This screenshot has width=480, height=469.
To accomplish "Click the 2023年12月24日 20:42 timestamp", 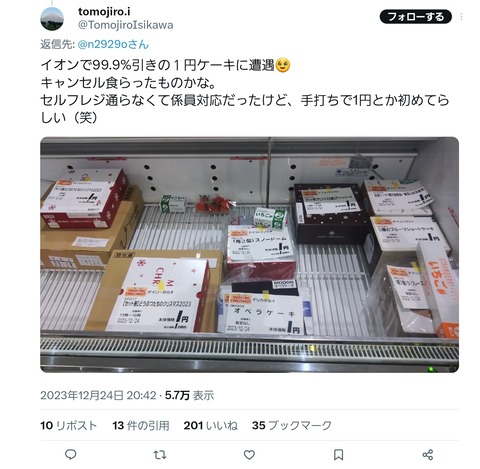I will [98, 396].
